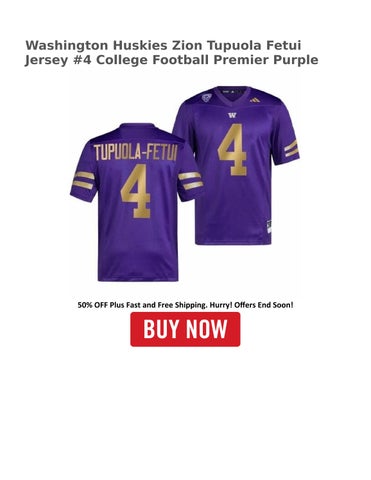Click the Washington W logo on the chest

pyautogui.click(x=232, y=116)
